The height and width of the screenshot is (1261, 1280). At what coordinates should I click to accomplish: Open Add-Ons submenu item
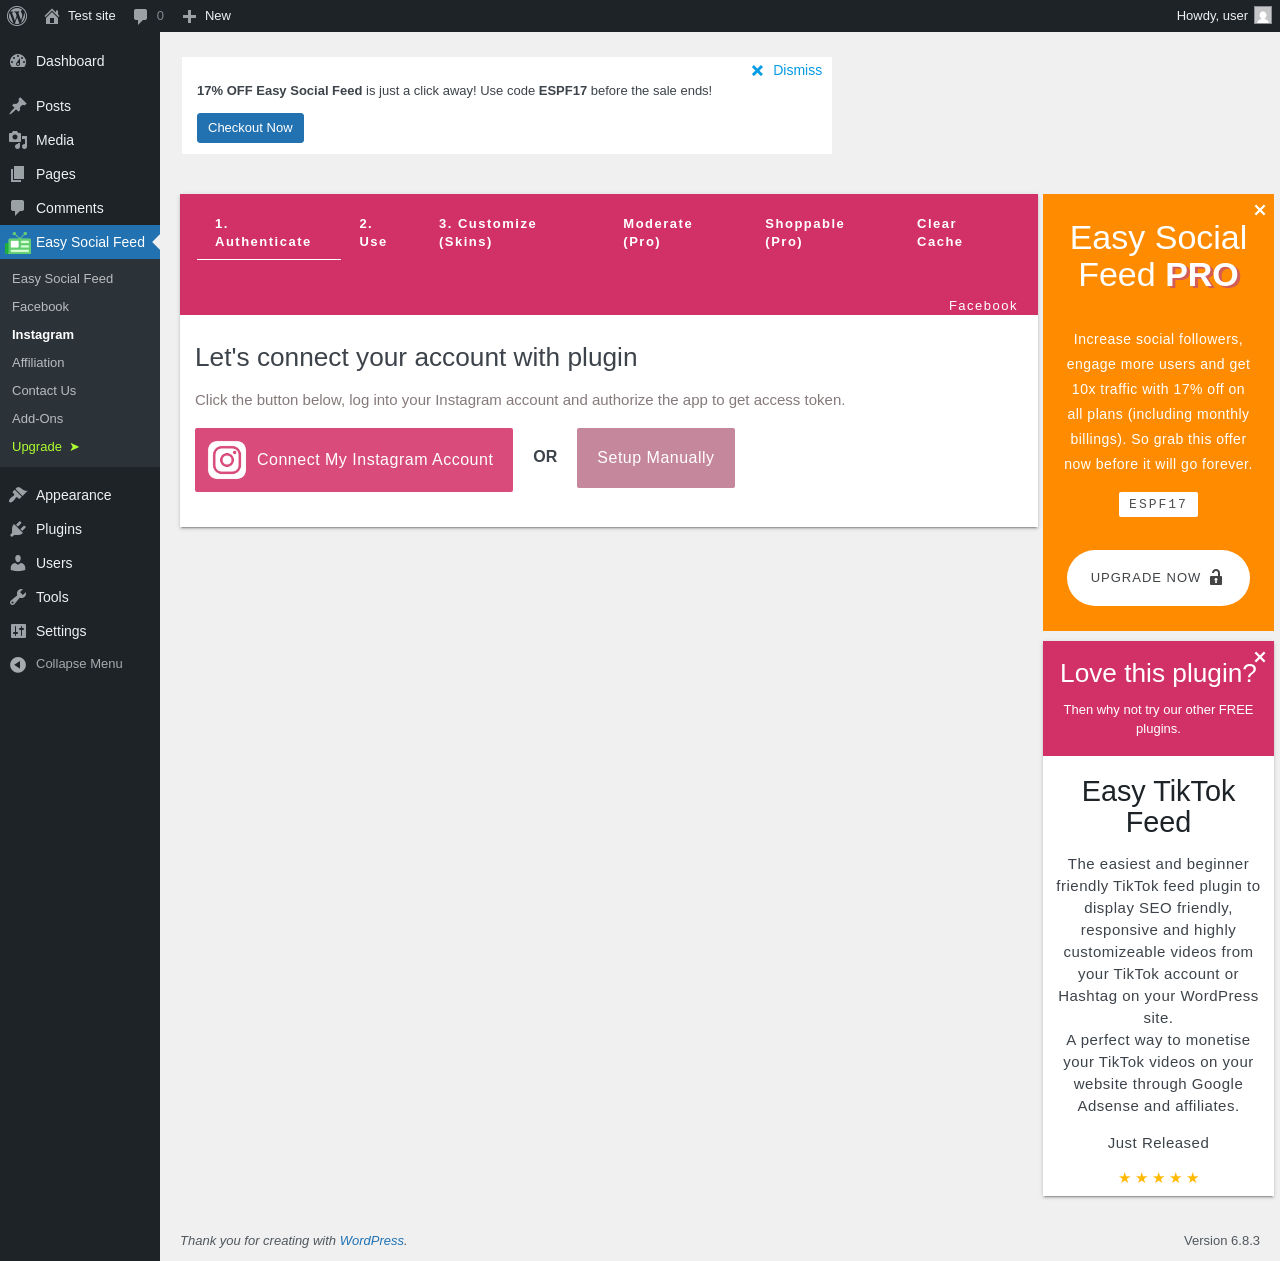[80, 419]
